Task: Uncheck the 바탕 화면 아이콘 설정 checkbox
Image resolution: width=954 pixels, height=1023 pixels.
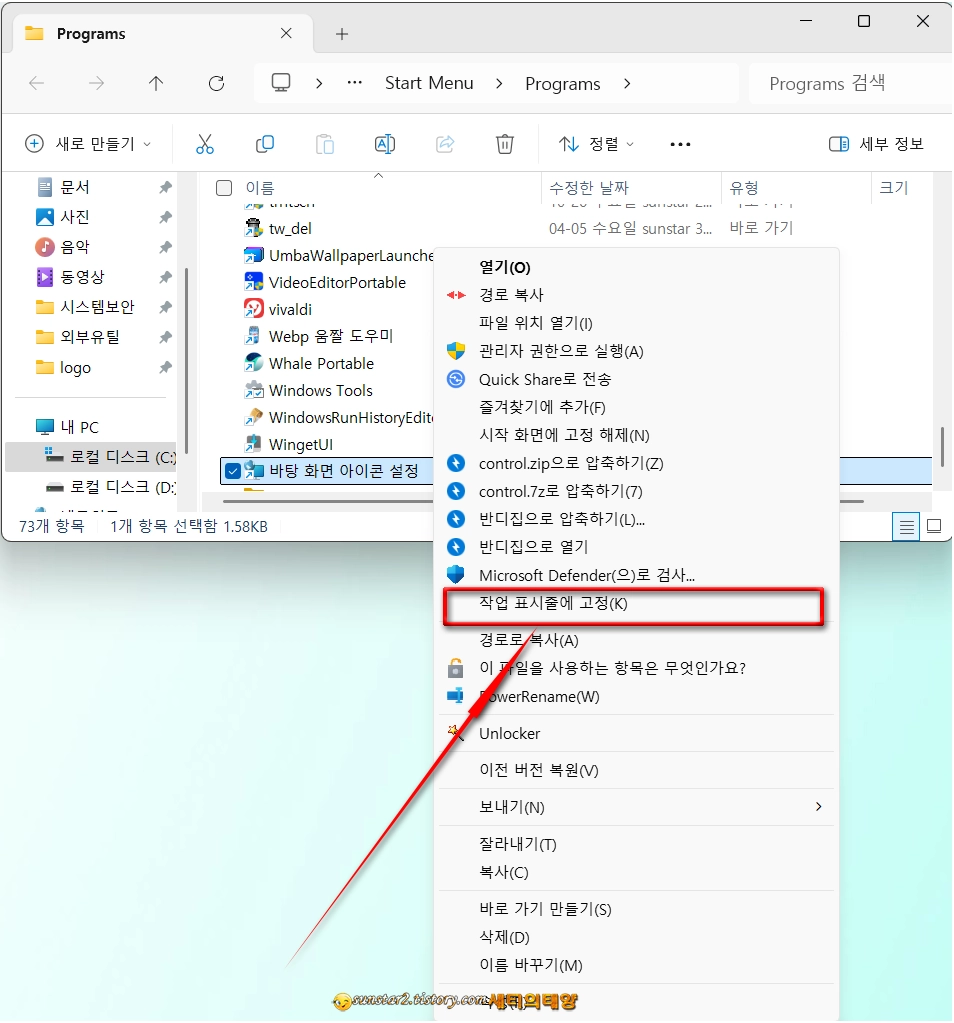Action: tap(234, 471)
